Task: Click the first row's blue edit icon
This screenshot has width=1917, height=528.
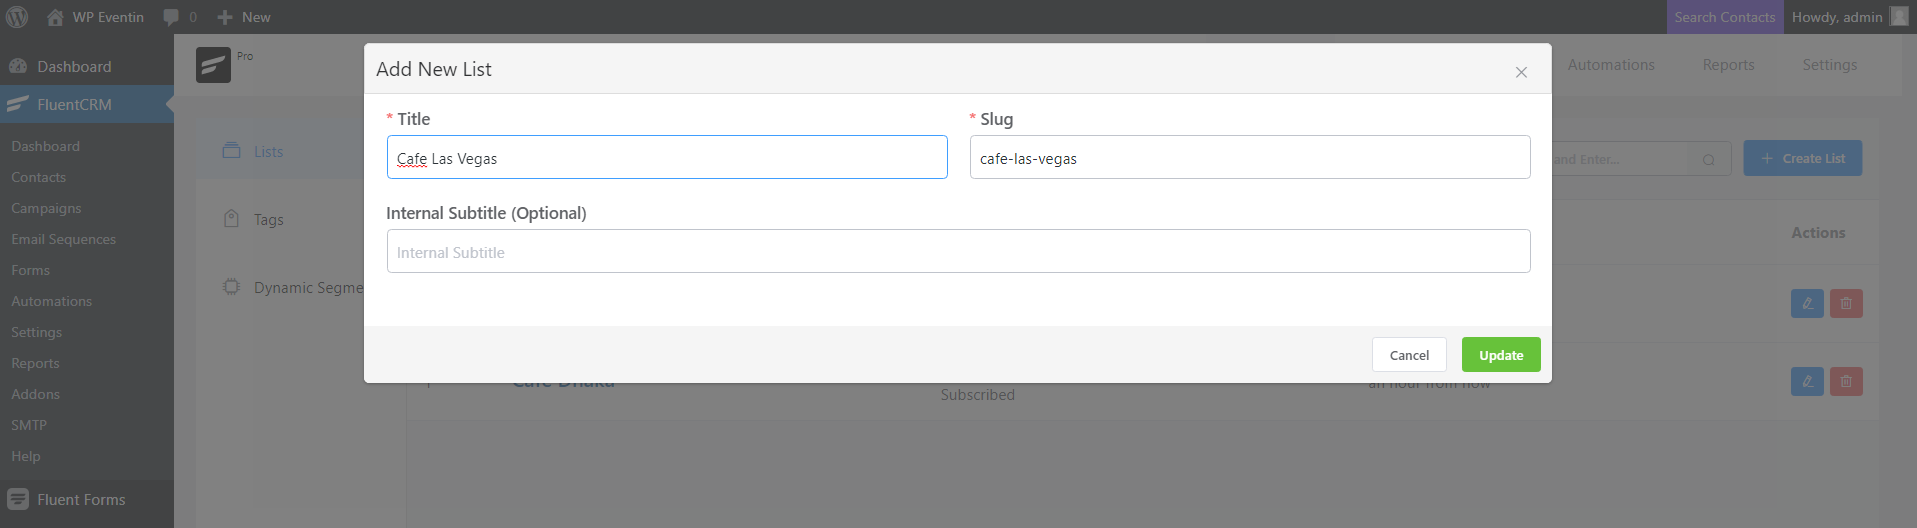Action: pyautogui.click(x=1807, y=303)
